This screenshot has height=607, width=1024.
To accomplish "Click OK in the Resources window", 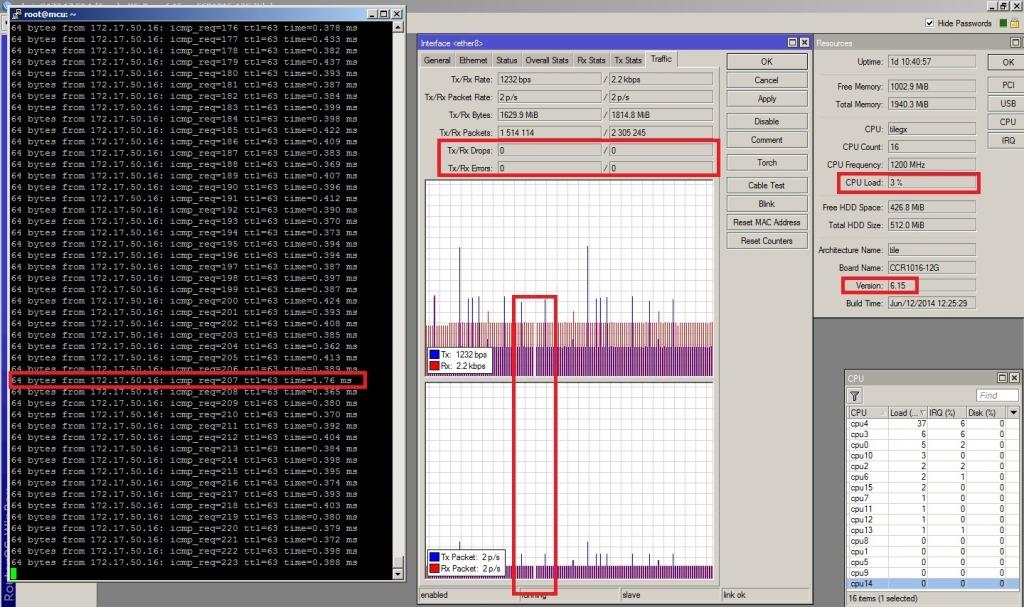I will (1007, 62).
